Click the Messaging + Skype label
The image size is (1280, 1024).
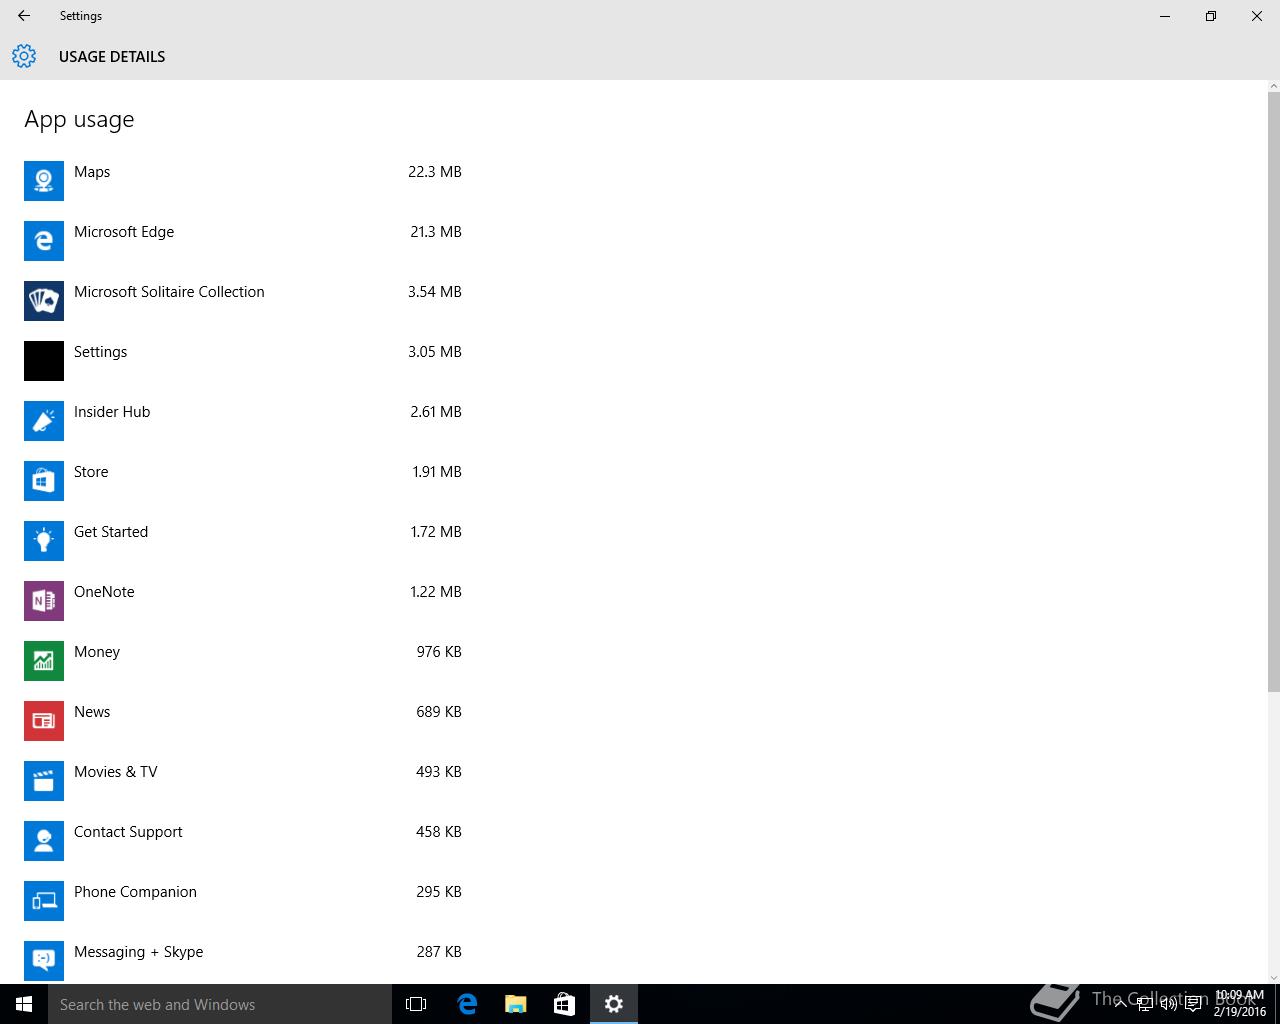pyautogui.click(x=138, y=952)
